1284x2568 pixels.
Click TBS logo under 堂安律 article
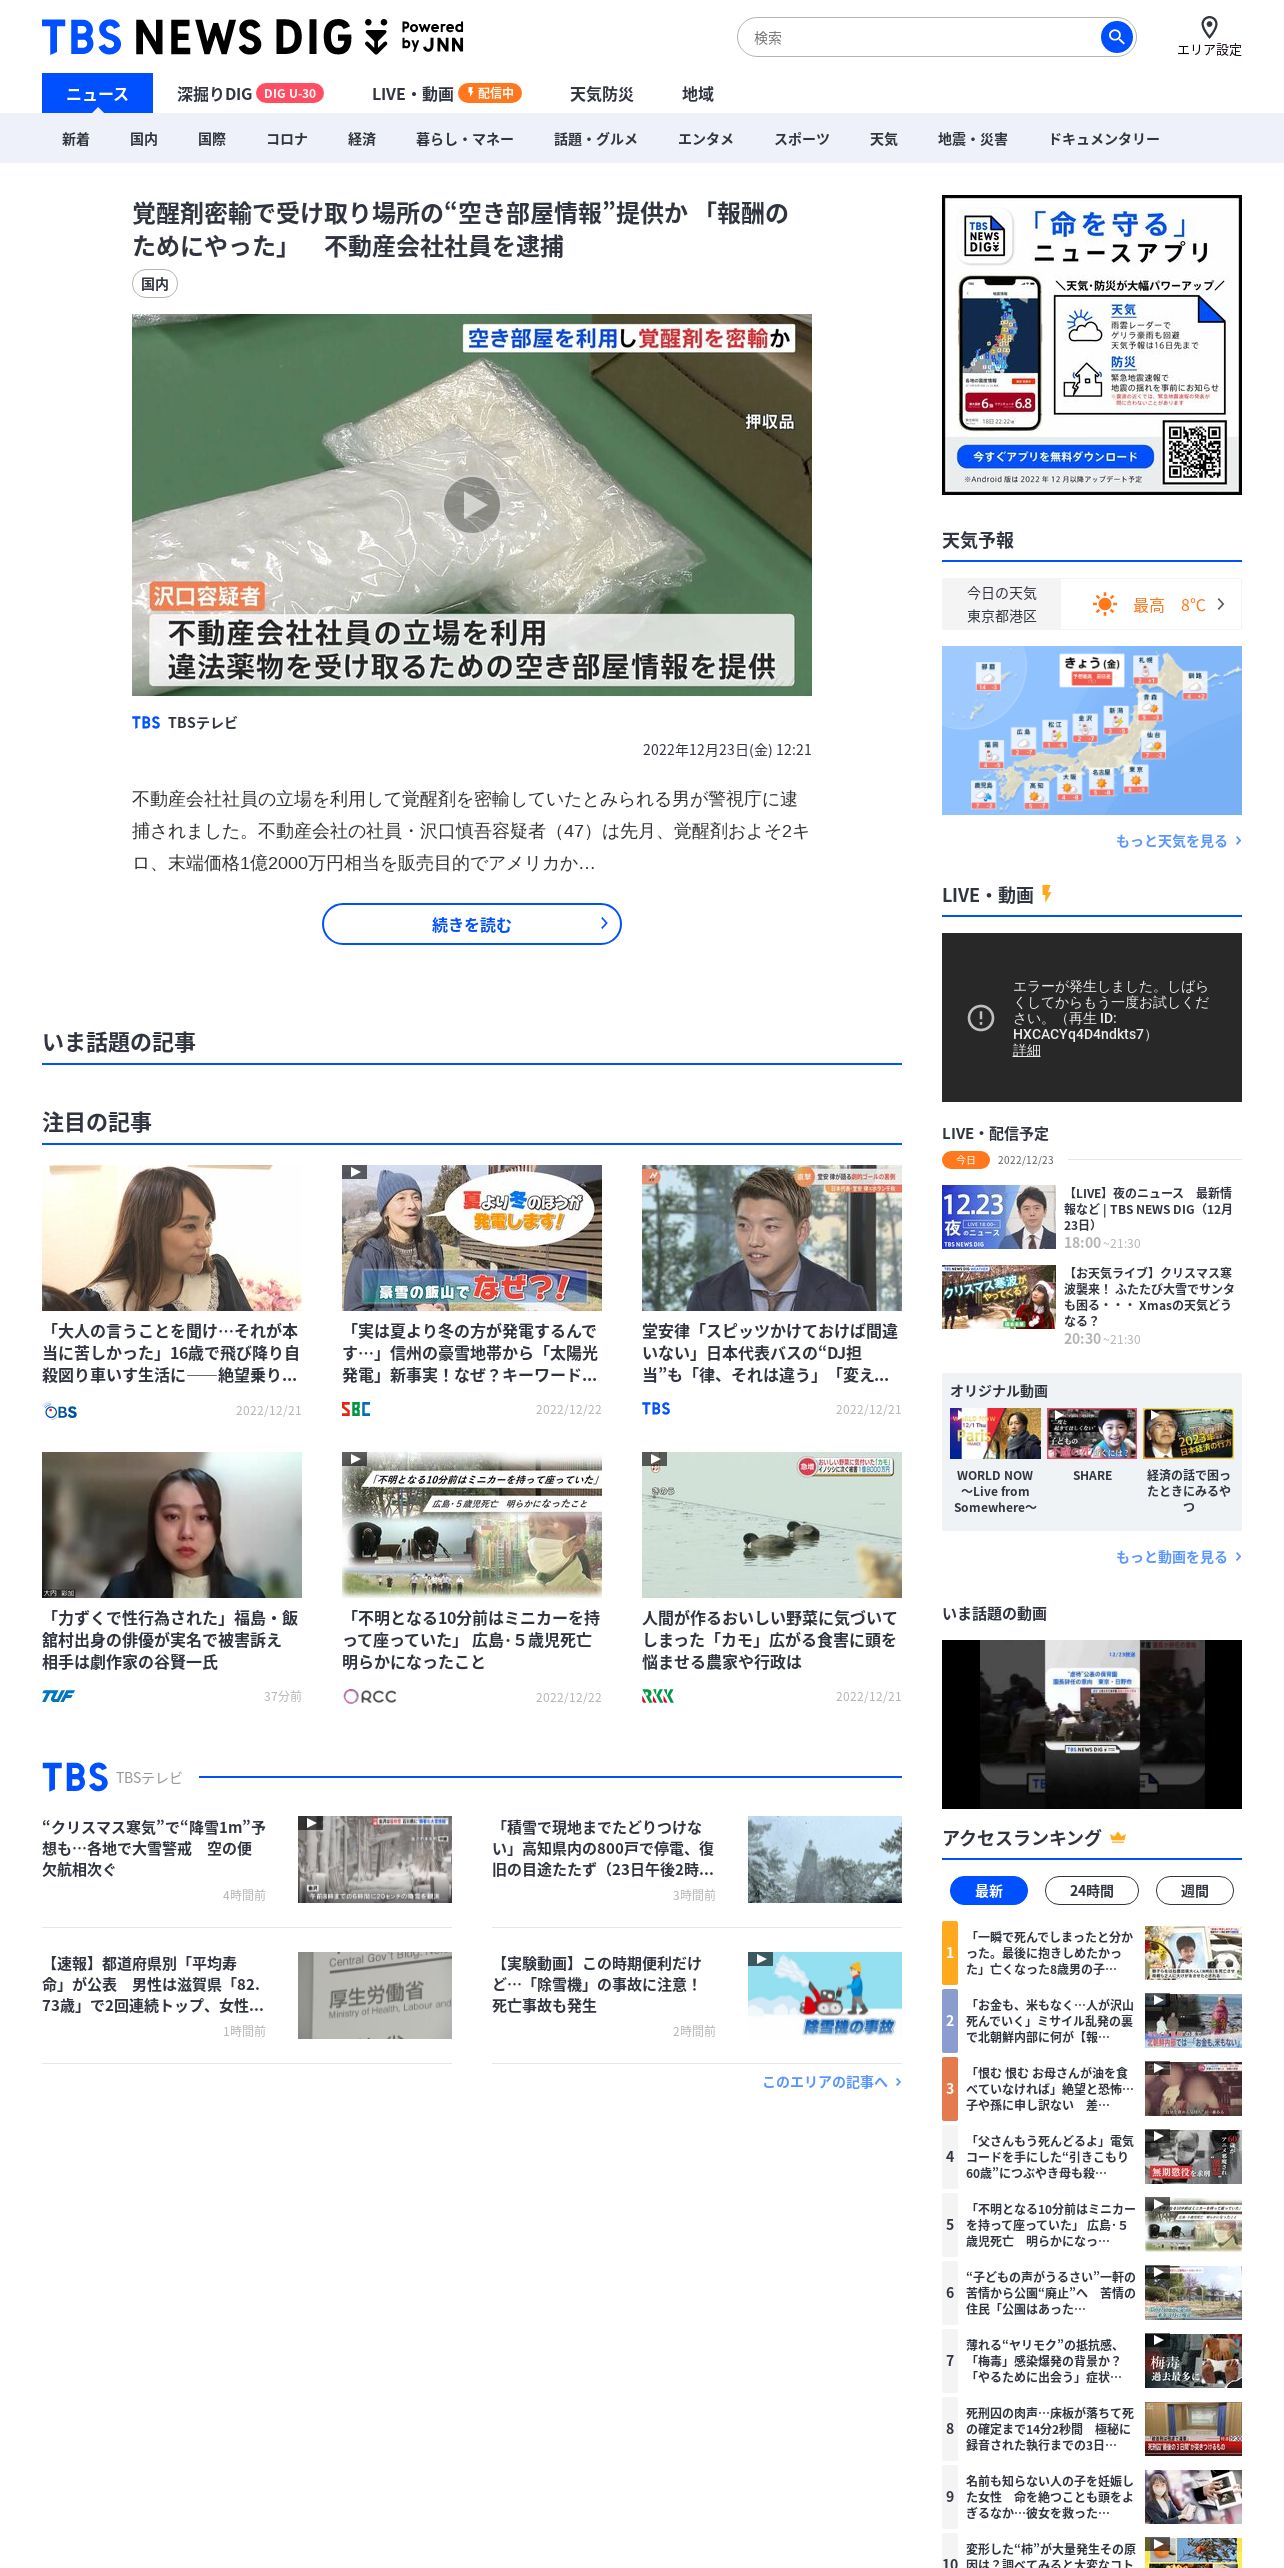pyautogui.click(x=656, y=1408)
